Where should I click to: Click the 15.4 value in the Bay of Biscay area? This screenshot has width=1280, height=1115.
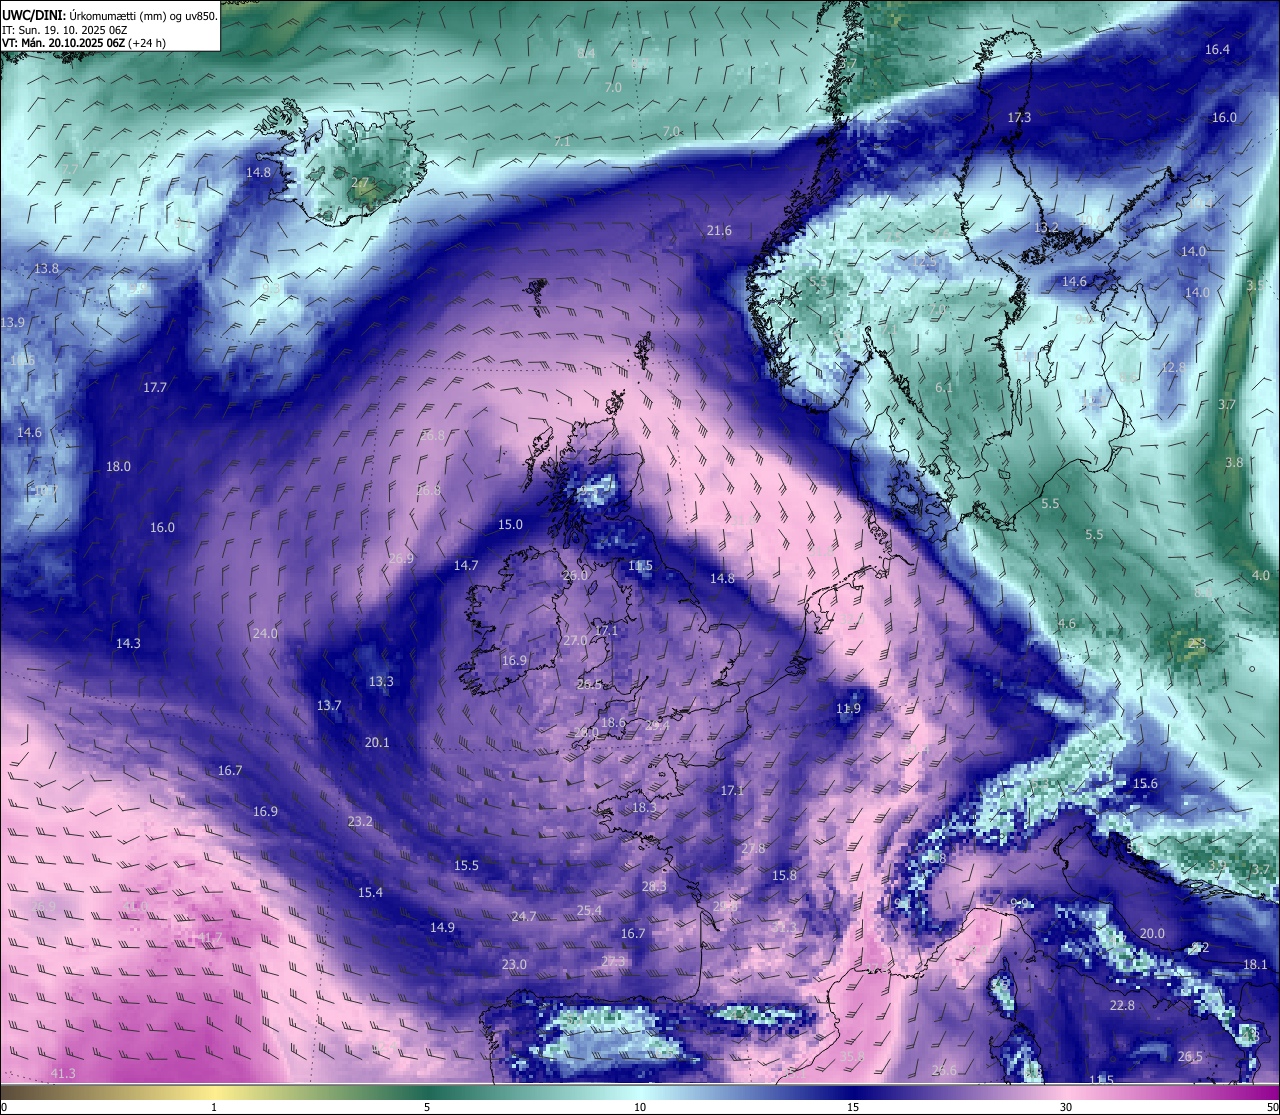(x=370, y=892)
